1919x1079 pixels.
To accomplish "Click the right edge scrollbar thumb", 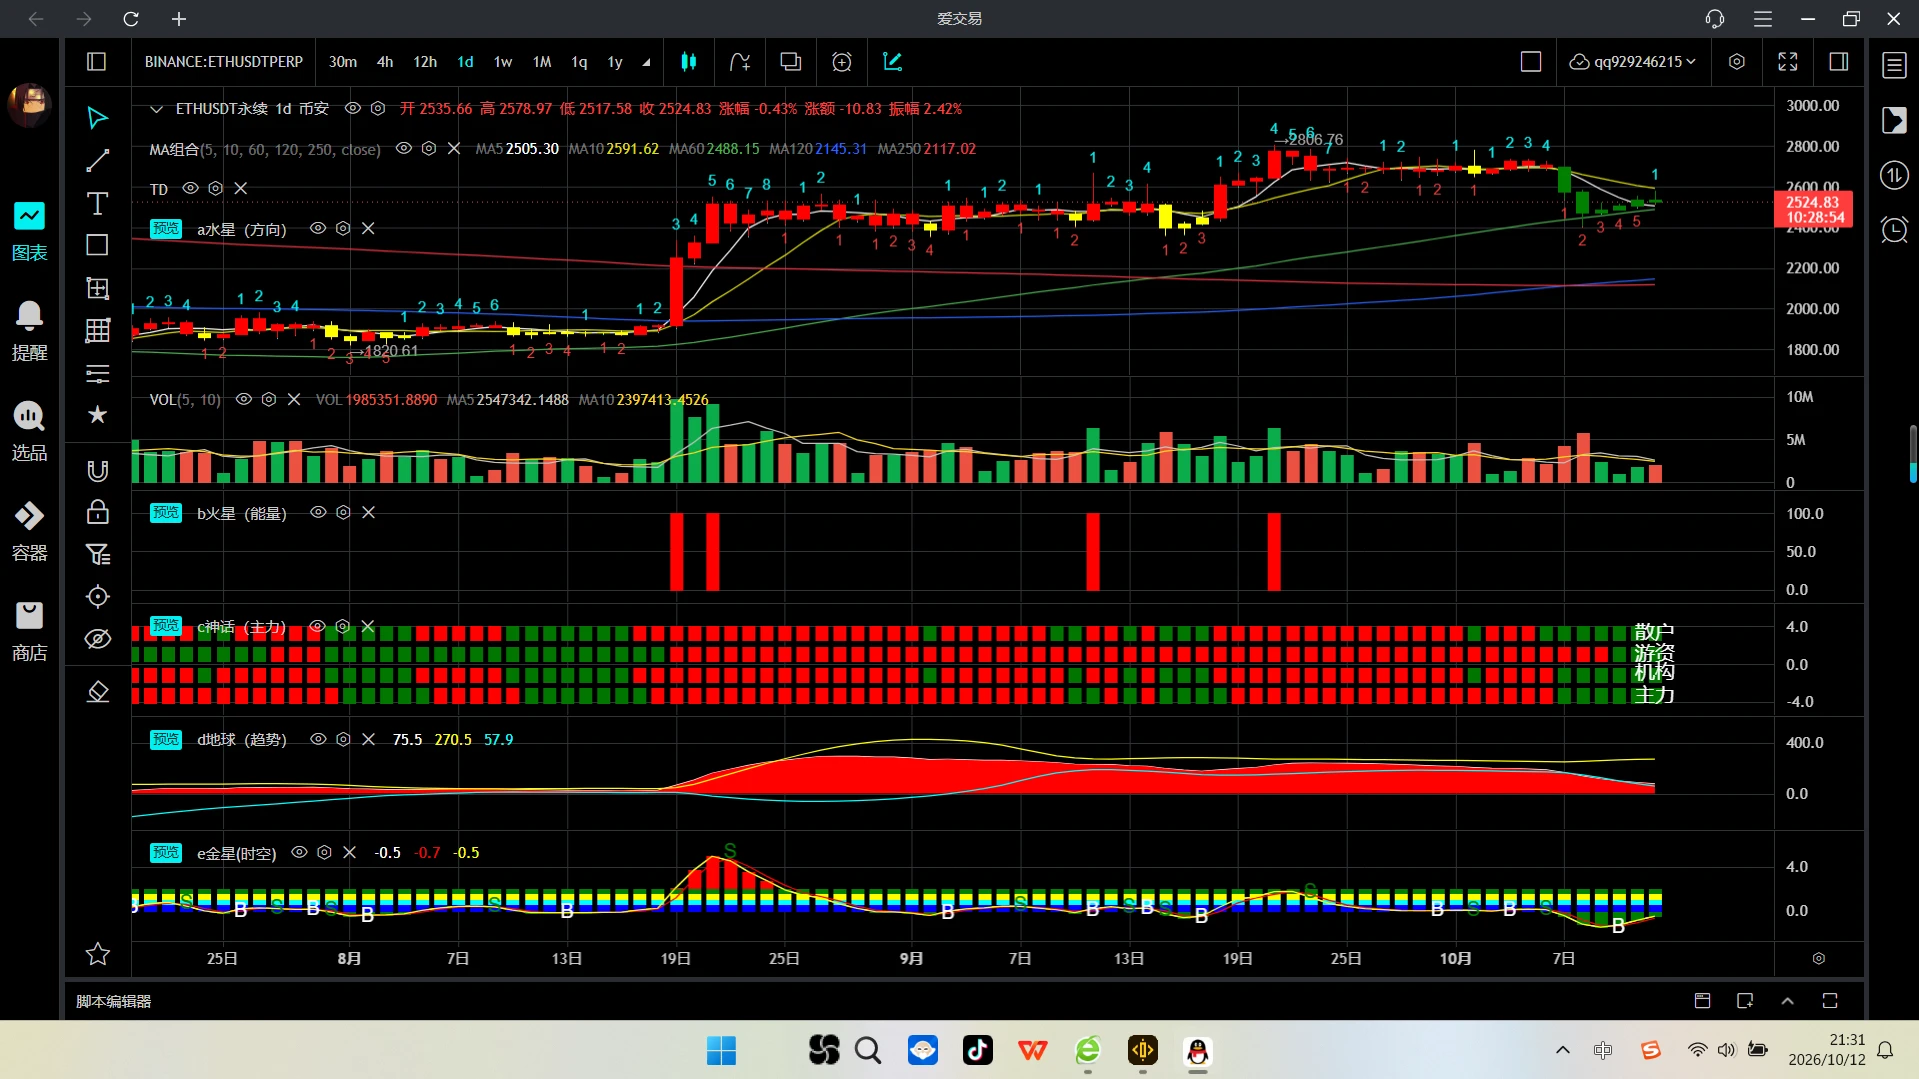I will click(x=1913, y=455).
